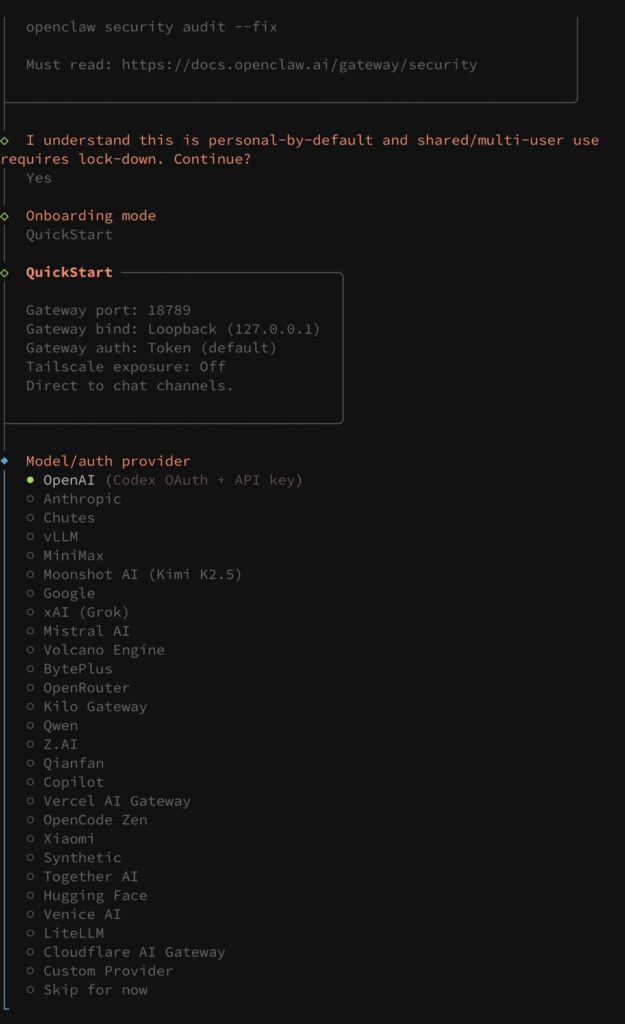Select the Mistral AI option
The height and width of the screenshot is (1024, 625).
[x=86, y=631]
